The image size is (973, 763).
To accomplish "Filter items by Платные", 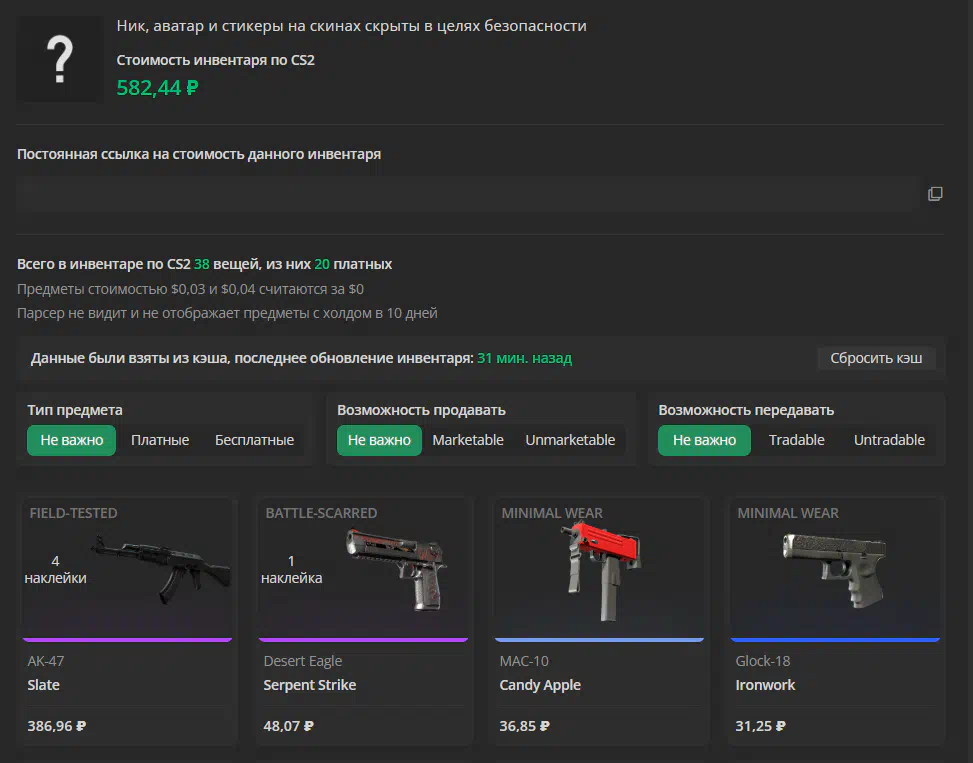I will tap(160, 440).
